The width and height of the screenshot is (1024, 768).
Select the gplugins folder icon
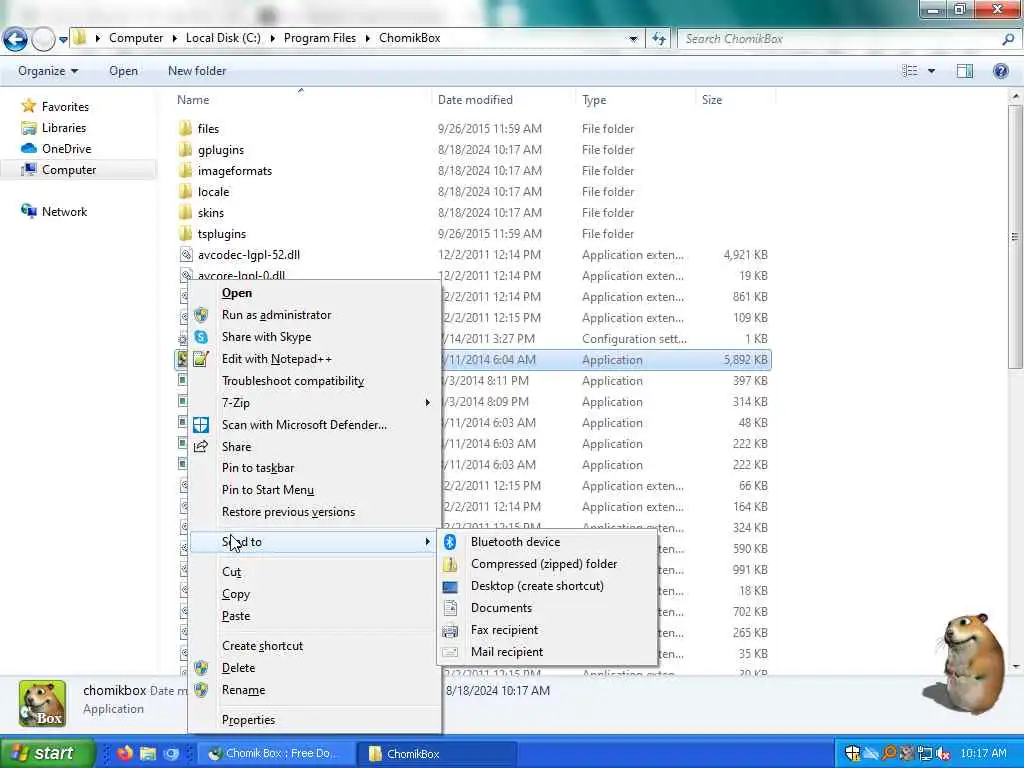pos(185,150)
